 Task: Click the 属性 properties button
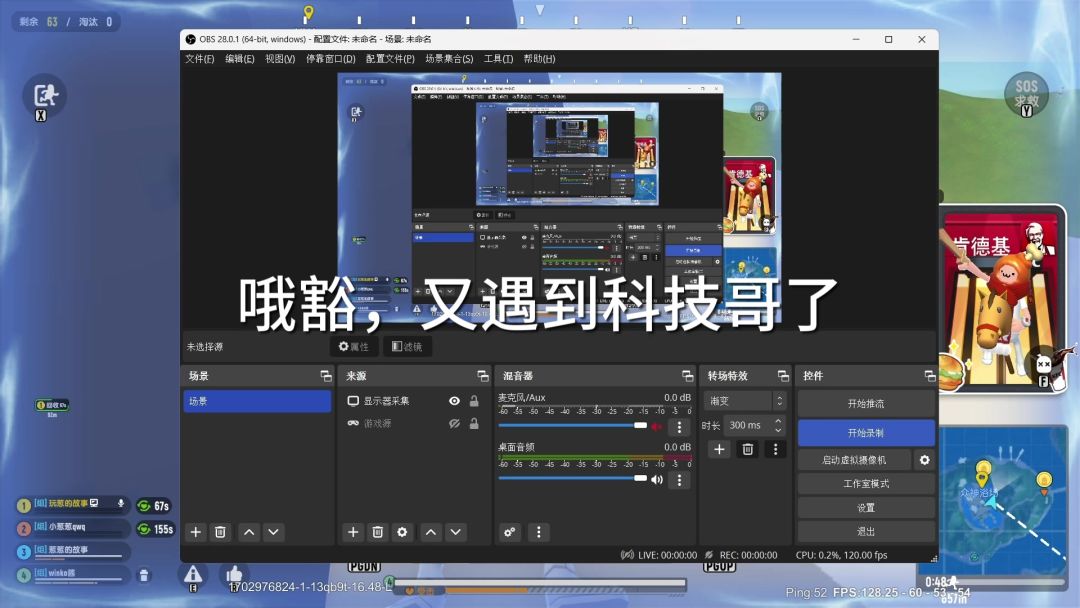pos(354,346)
